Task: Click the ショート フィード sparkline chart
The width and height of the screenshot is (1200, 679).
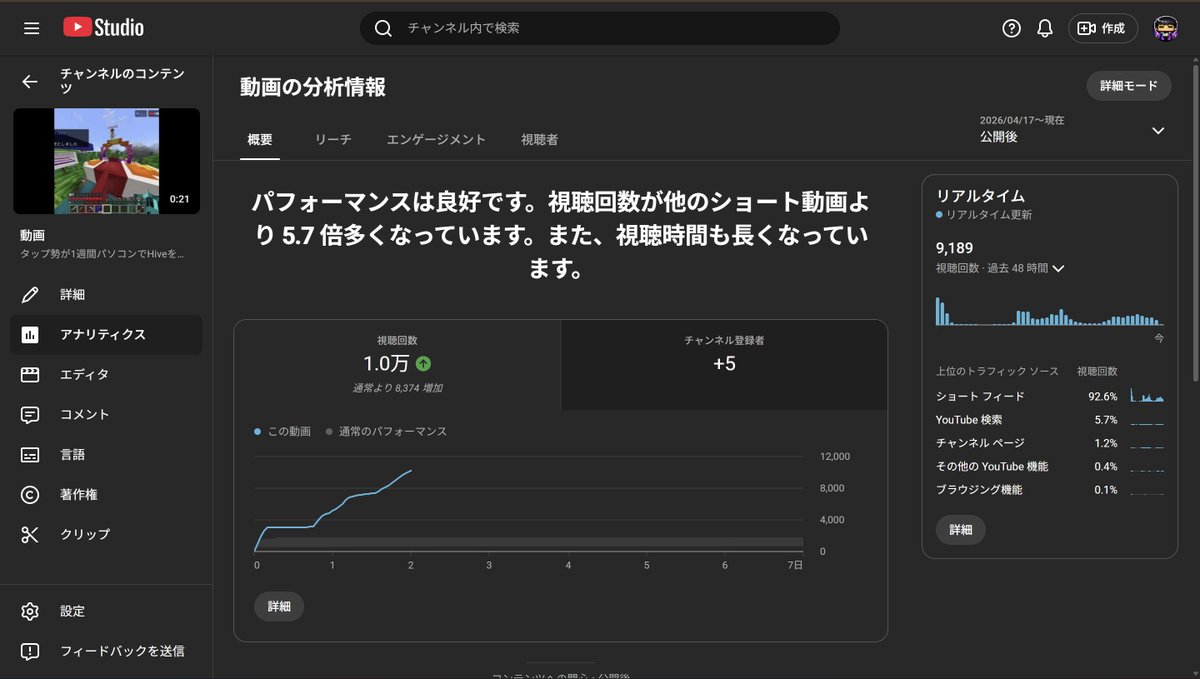Action: (1147, 396)
